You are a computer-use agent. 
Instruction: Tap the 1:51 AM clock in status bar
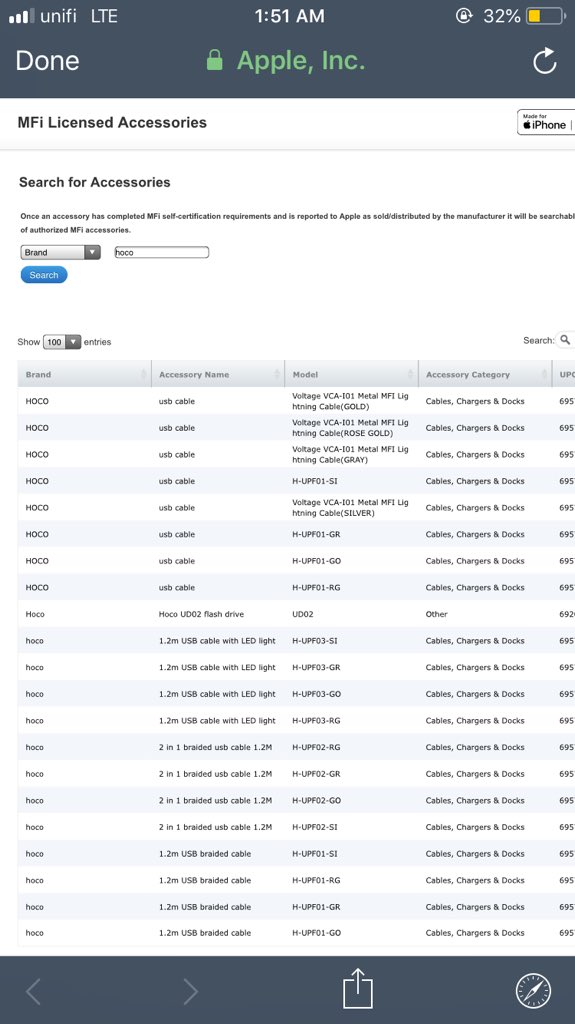point(289,16)
